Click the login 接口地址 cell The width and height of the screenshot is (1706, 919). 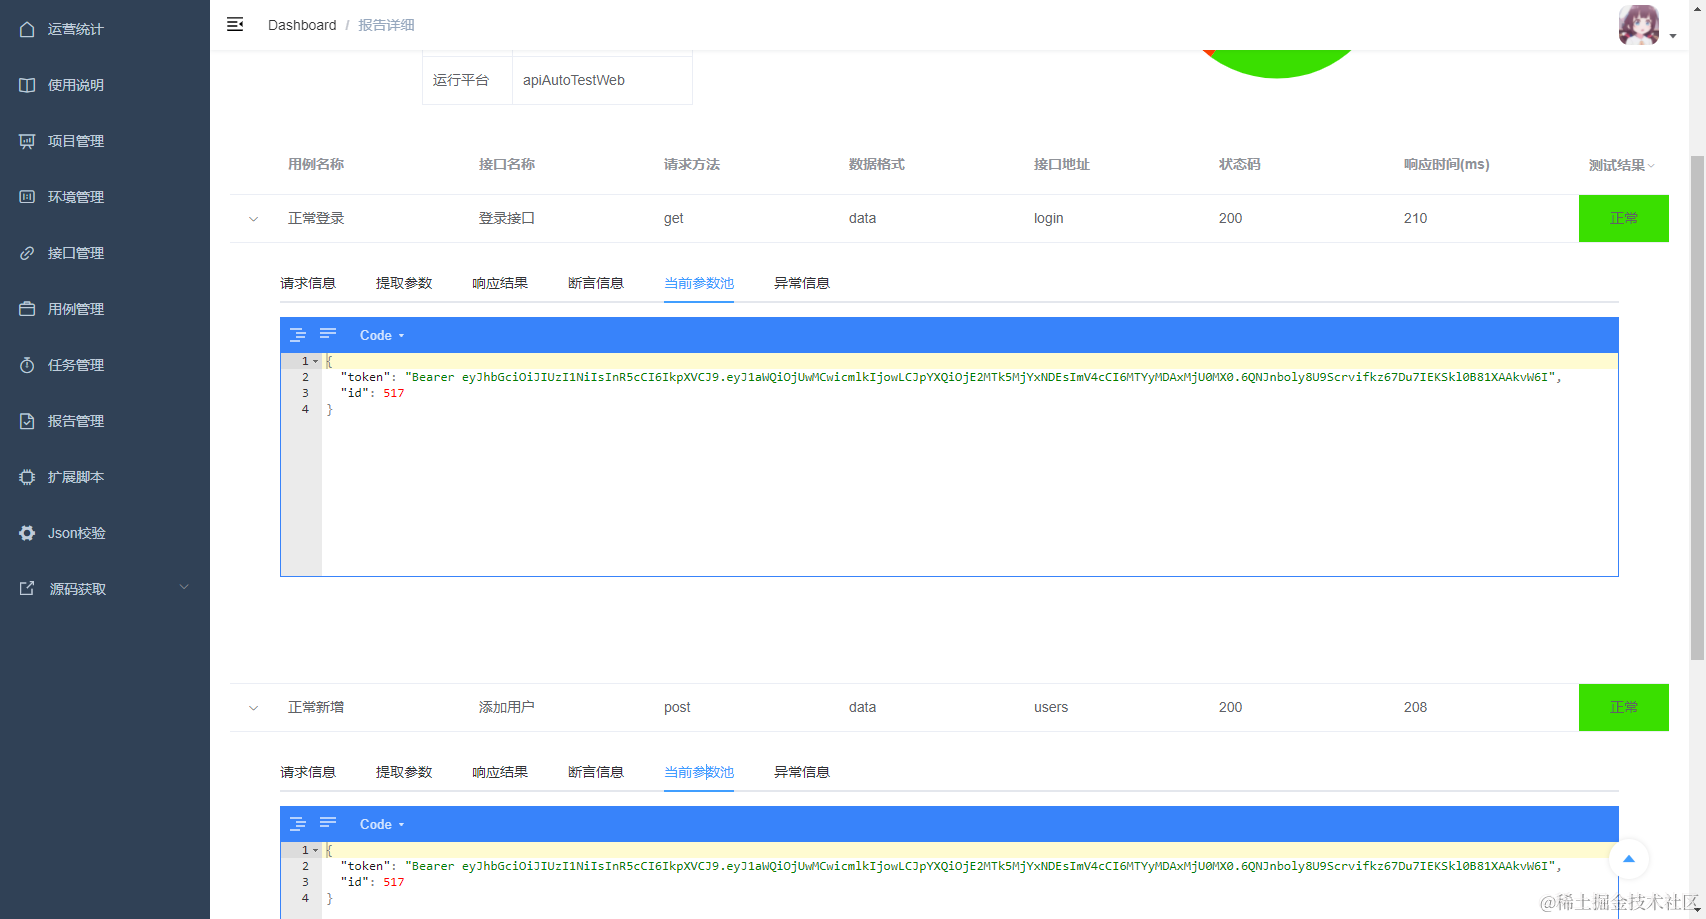click(1049, 218)
